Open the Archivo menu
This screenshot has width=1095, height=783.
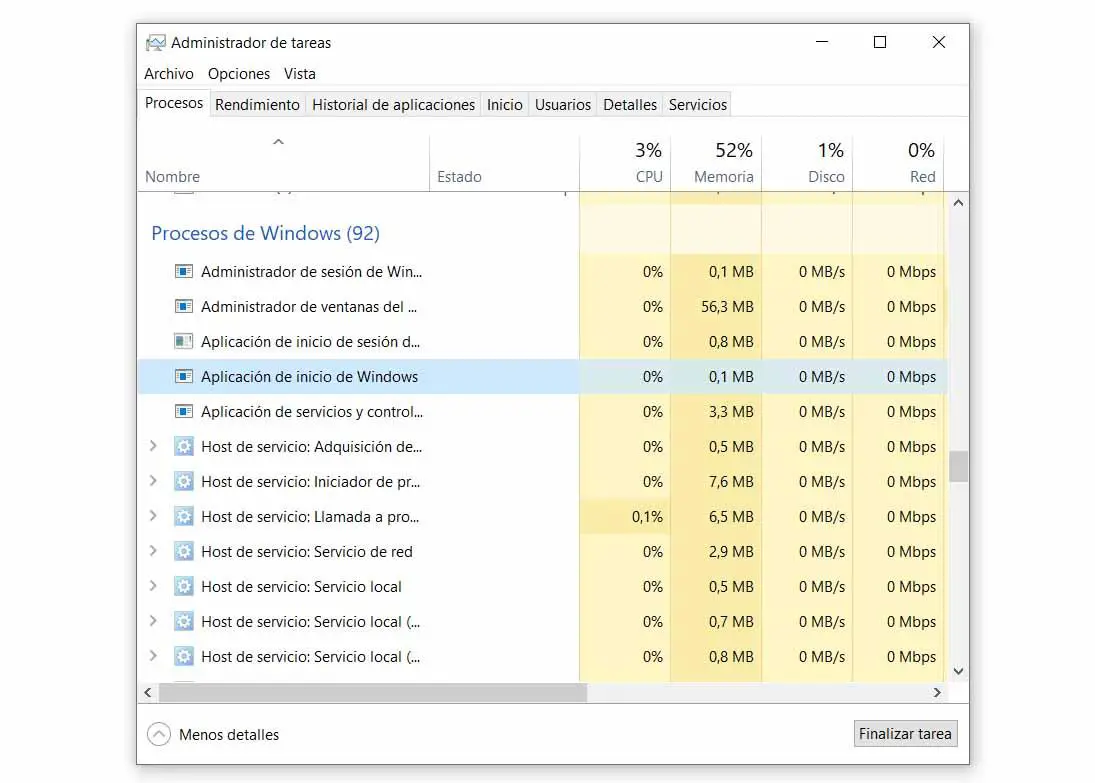coord(169,73)
